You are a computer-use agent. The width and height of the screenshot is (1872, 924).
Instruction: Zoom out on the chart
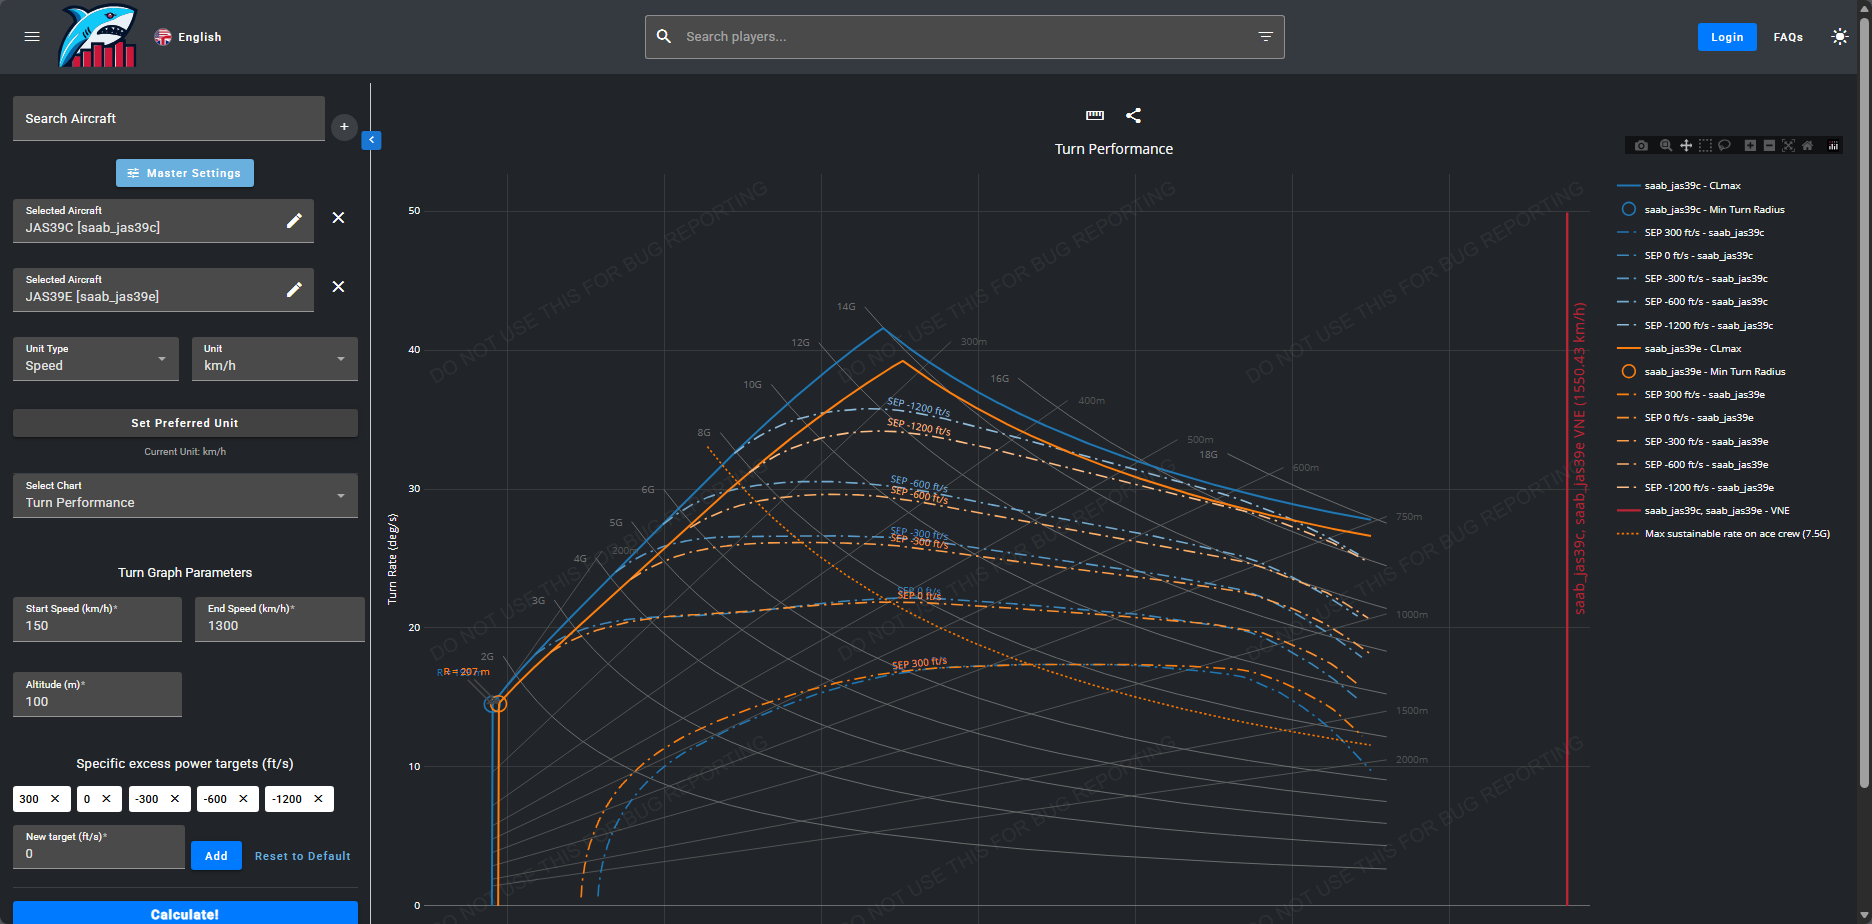(1769, 146)
